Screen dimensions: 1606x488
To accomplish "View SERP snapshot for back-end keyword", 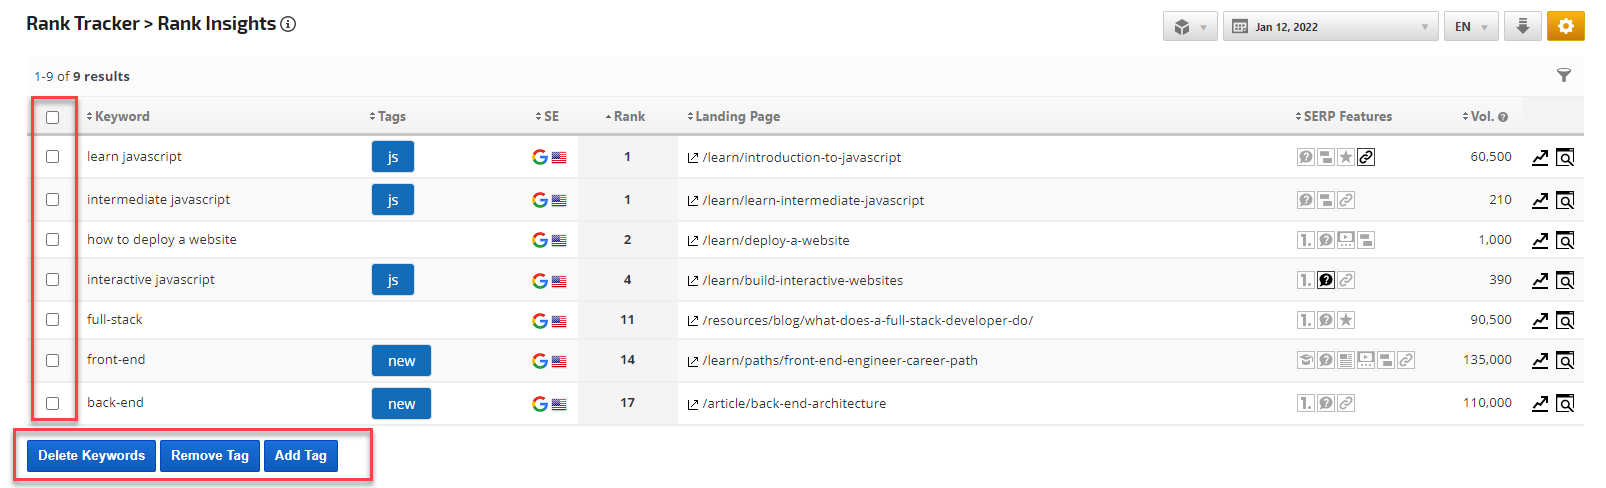I will click(x=1565, y=404).
